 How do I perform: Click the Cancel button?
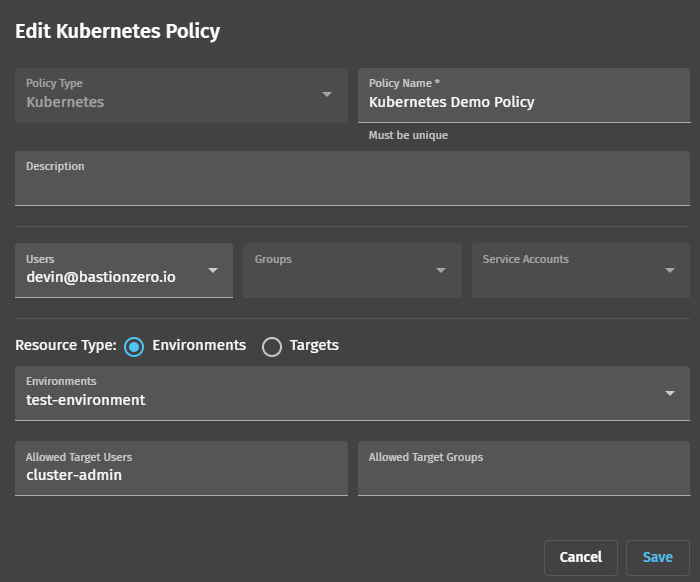coord(581,557)
